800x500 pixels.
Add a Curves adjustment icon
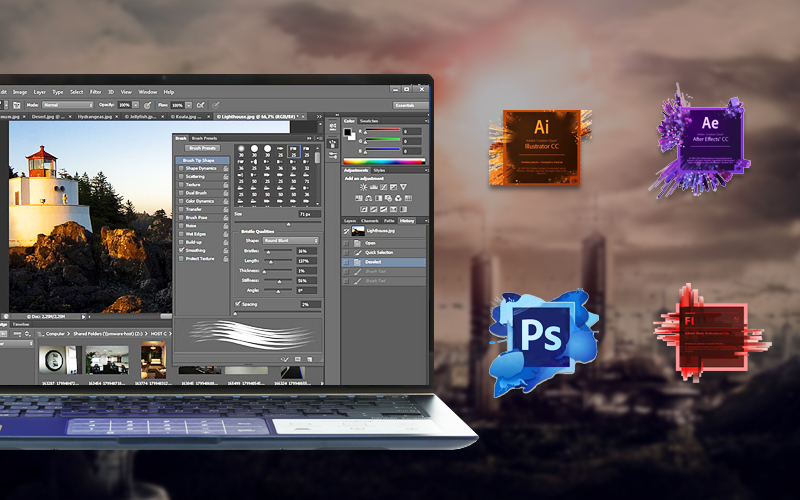point(384,187)
